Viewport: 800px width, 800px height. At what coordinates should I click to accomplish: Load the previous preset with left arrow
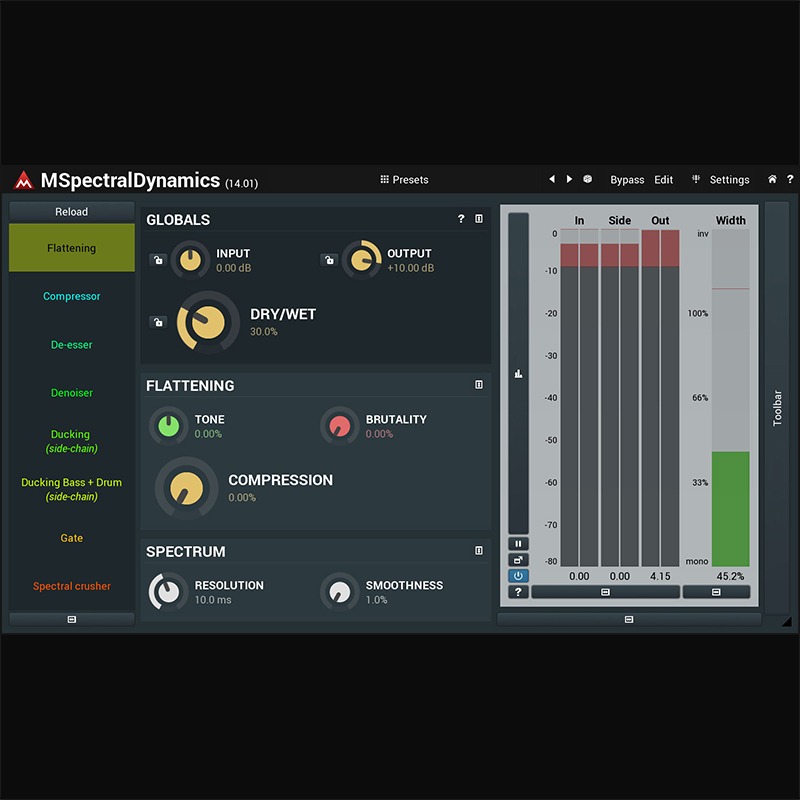tap(552, 179)
